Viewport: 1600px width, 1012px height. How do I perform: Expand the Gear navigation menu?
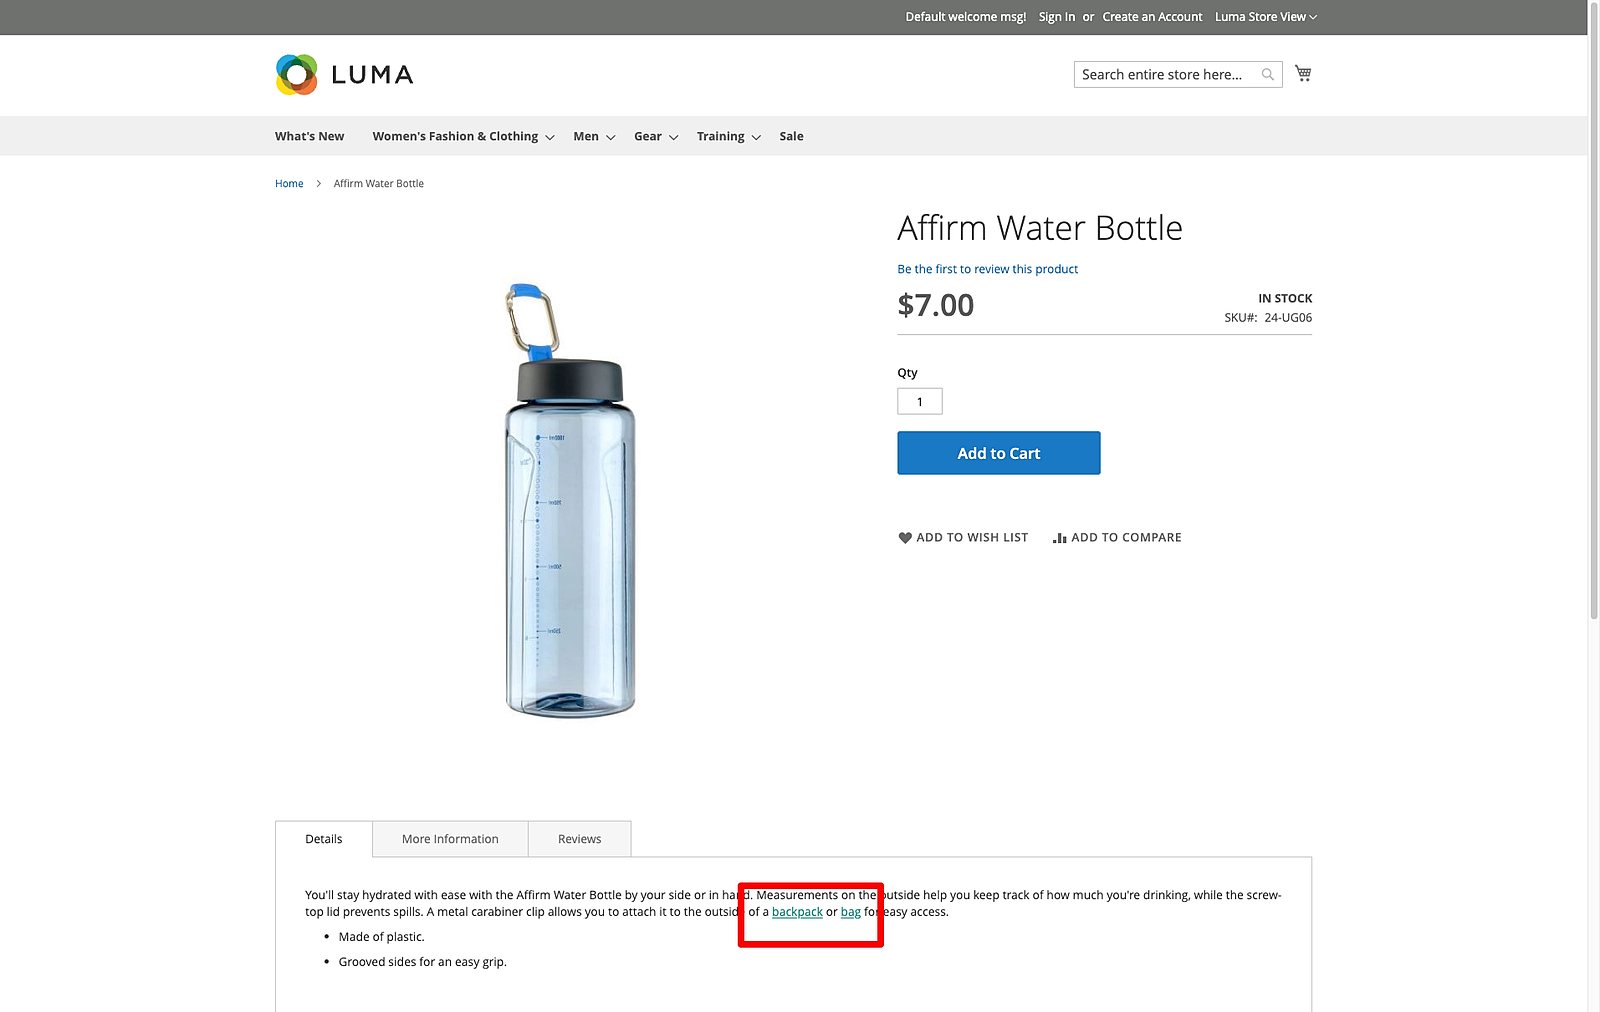point(648,136)
